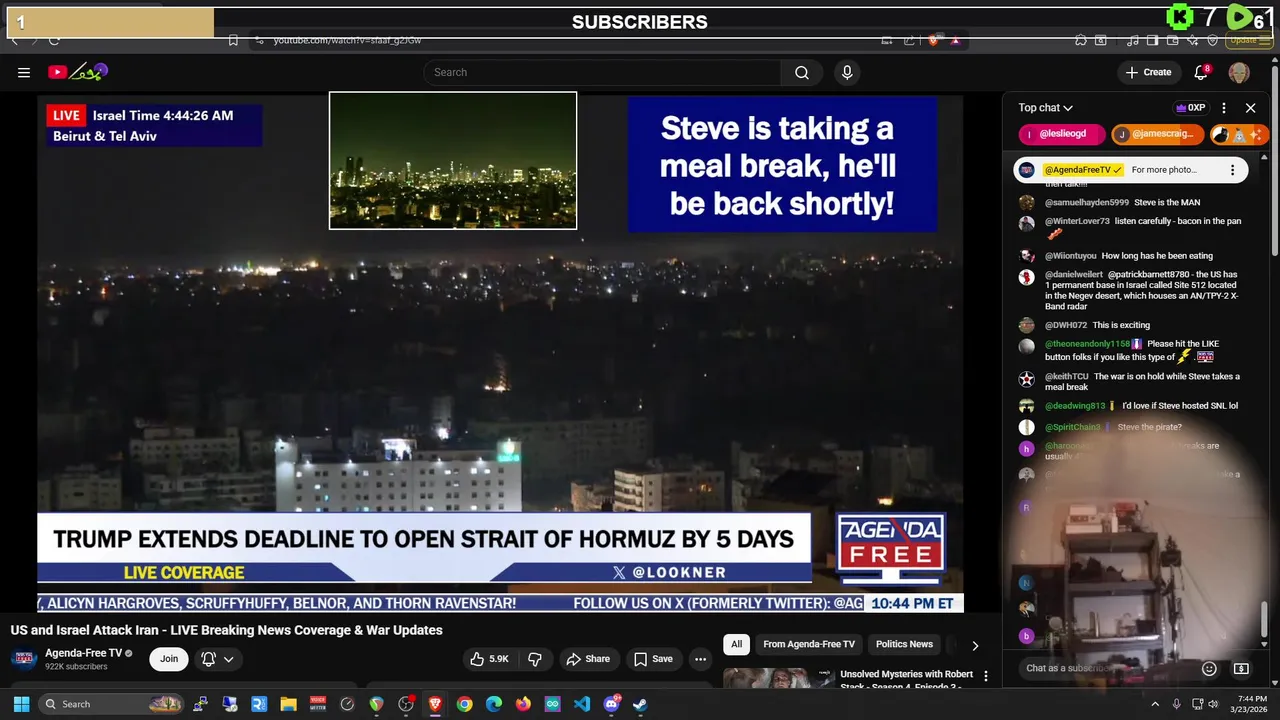Open @leslieogd Super Chat ticker chip
The height and width of the screenshot is (720, 1280).
1062,134
